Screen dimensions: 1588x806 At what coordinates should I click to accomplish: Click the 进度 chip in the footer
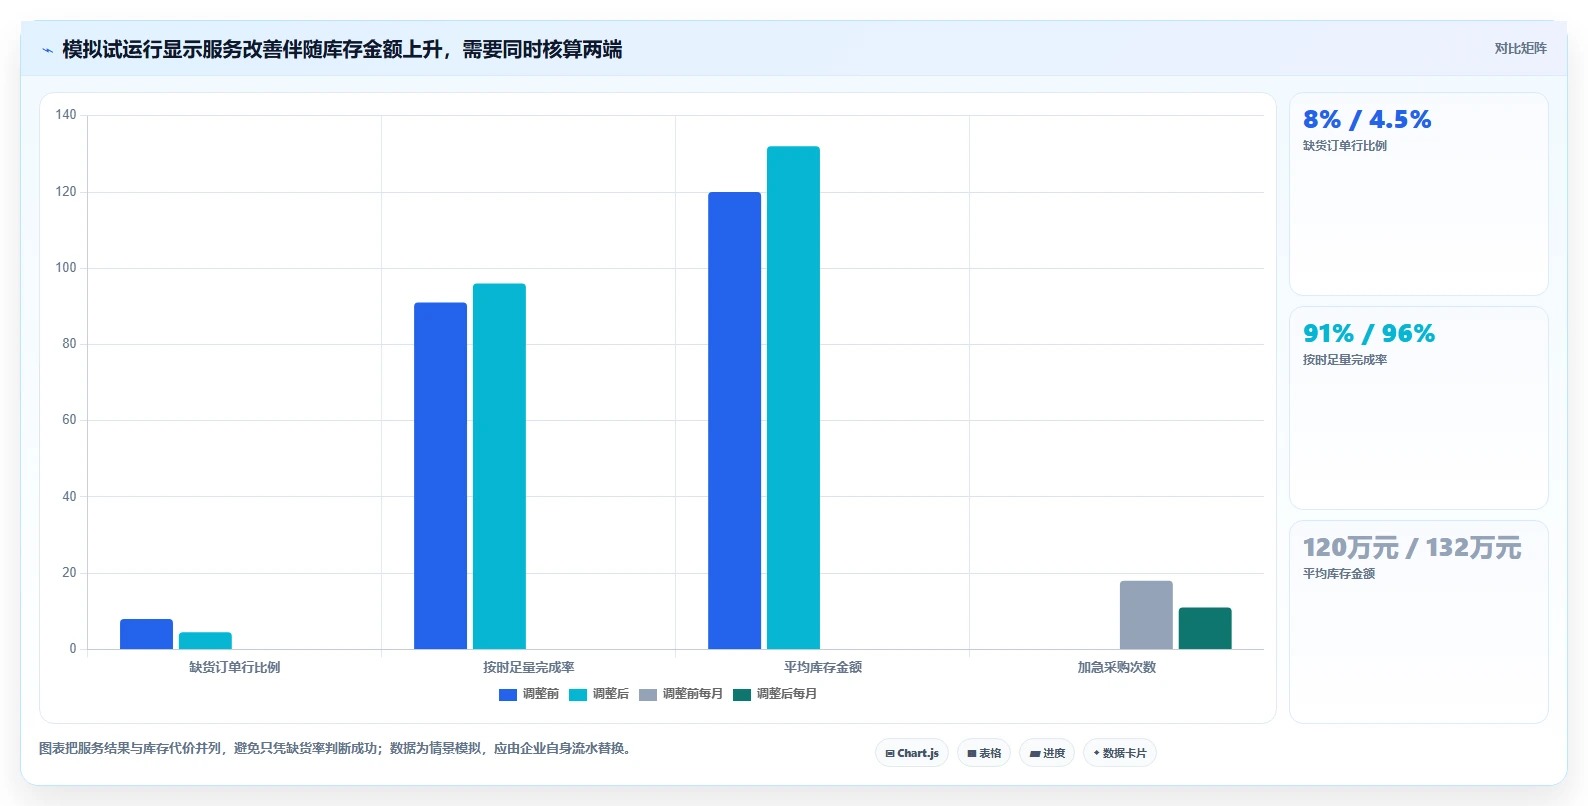pos(1047,753)
